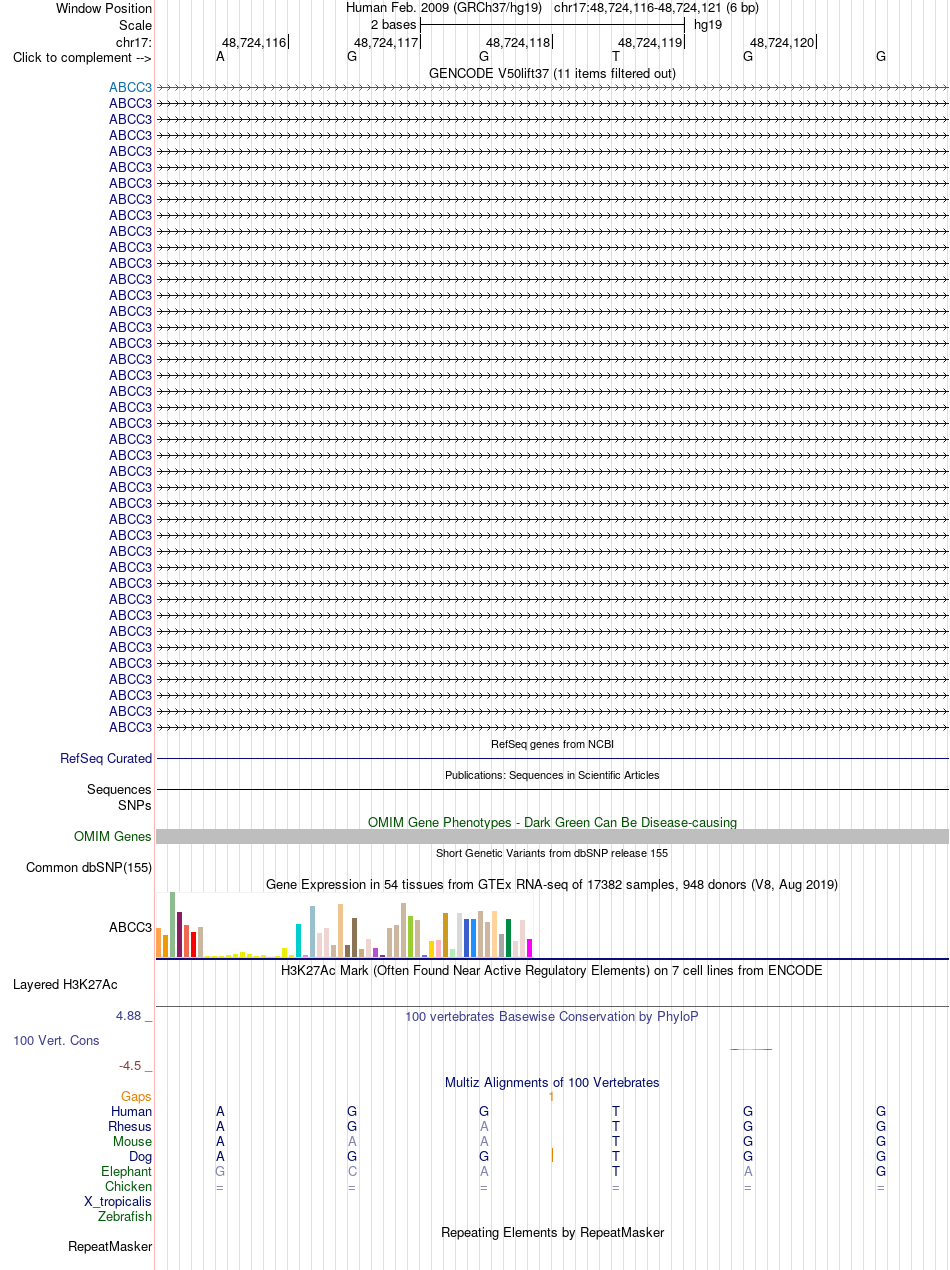Click the Scale label
The height and width of the screenshot is (1270, 950).
[x=135, y=24]
